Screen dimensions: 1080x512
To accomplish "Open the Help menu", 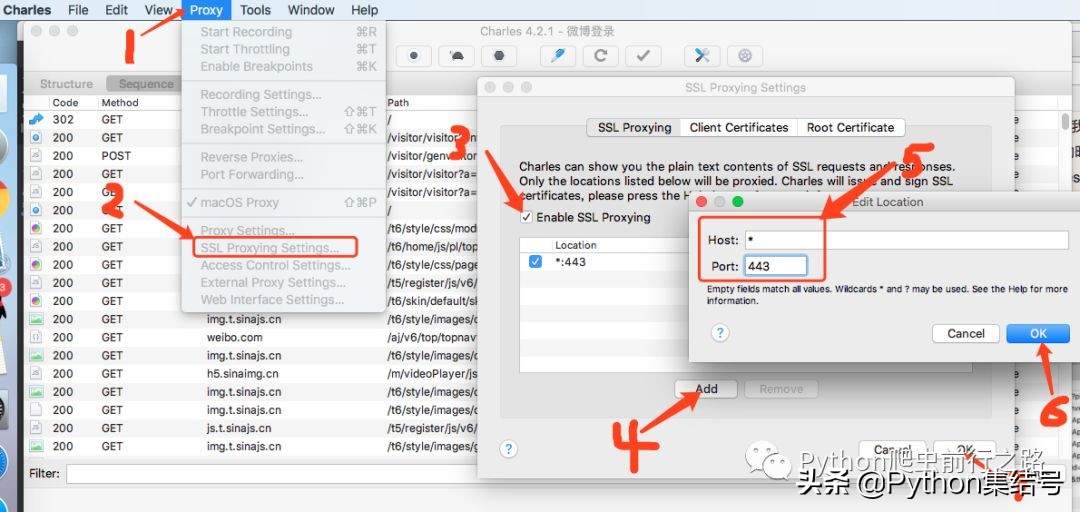I will click(x=364, y=10).
